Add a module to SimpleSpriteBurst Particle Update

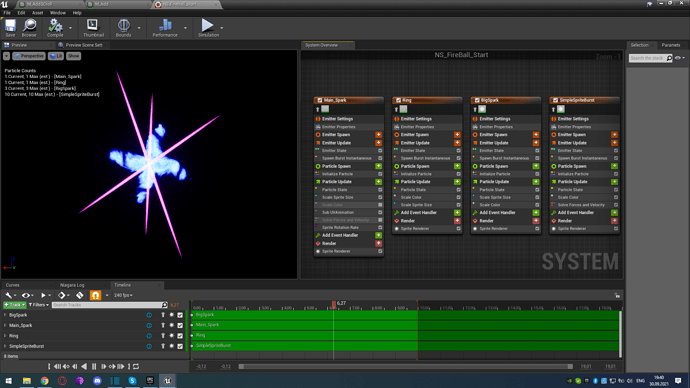614,182
